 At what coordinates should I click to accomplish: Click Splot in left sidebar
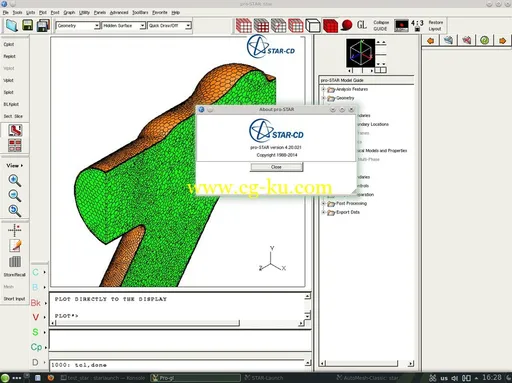tap(9, 92)
